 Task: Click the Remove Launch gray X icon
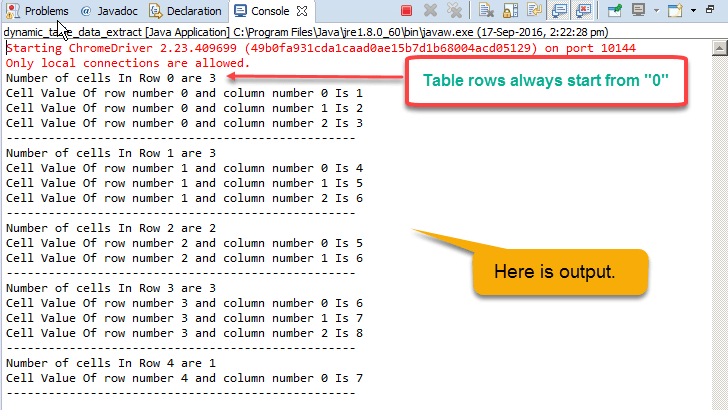pyautogui.click(x=431, y=11)
